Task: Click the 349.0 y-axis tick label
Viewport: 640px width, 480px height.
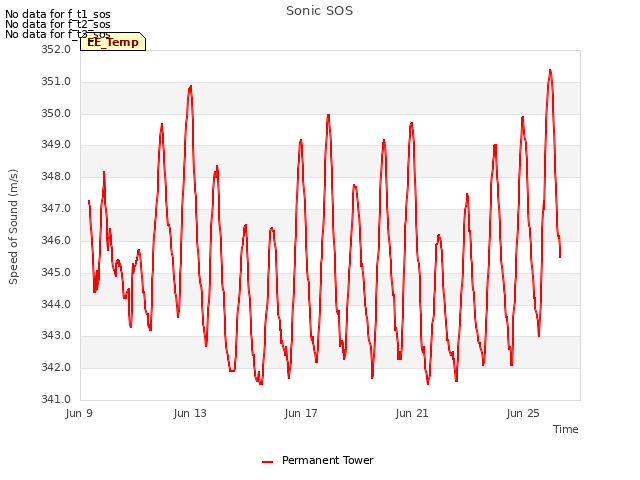Action: click(56, 144)
